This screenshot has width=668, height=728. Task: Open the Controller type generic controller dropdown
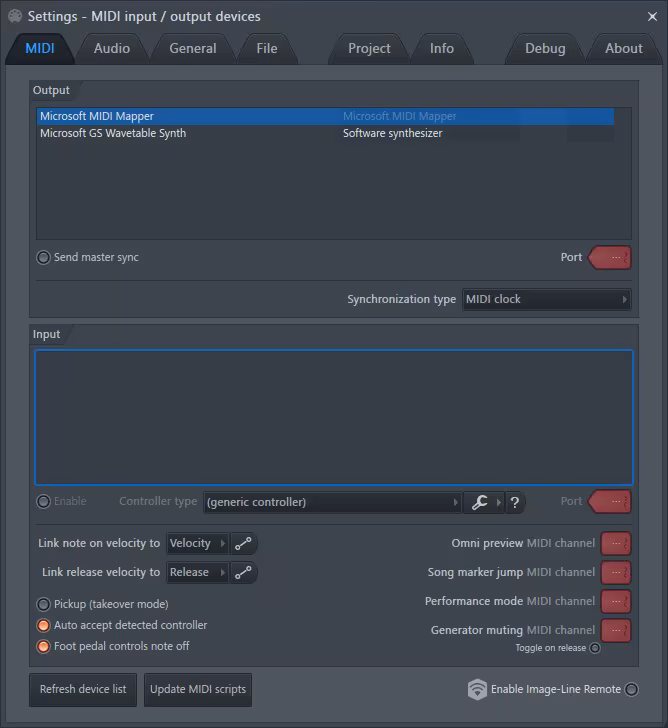(x=332, y=502)
